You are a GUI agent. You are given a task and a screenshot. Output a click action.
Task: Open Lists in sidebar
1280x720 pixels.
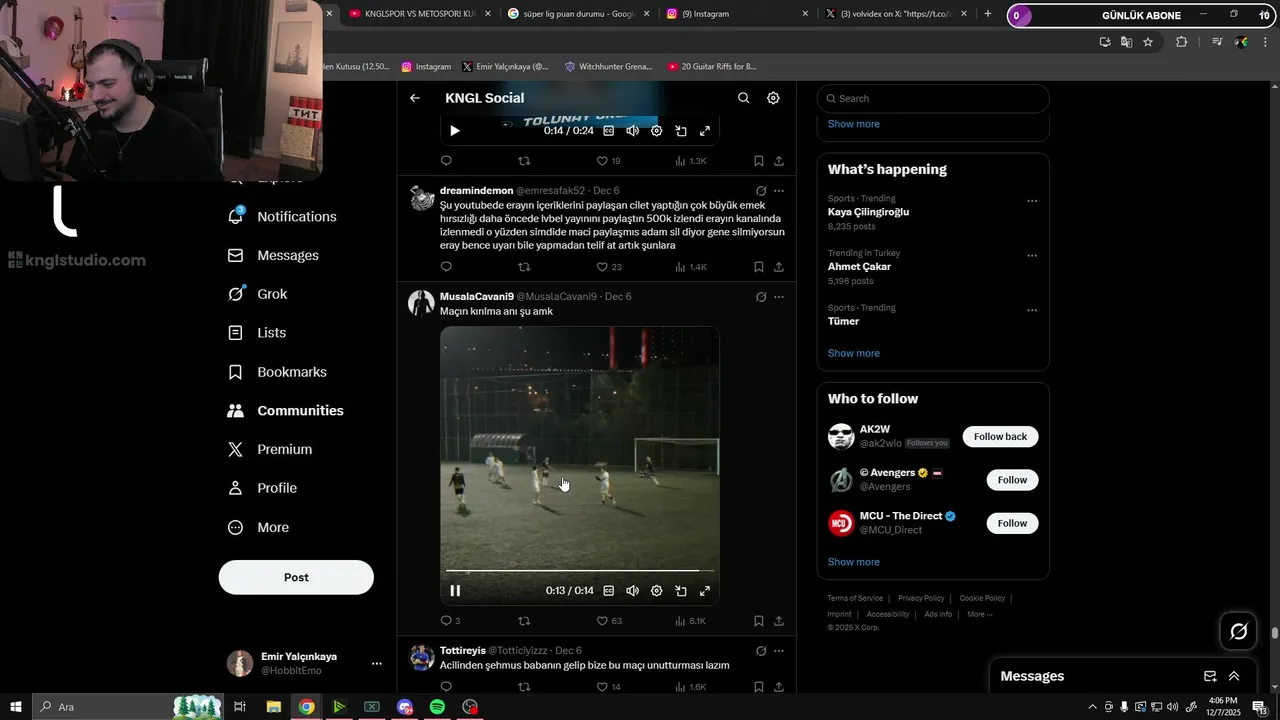click(x=257, y=333)
